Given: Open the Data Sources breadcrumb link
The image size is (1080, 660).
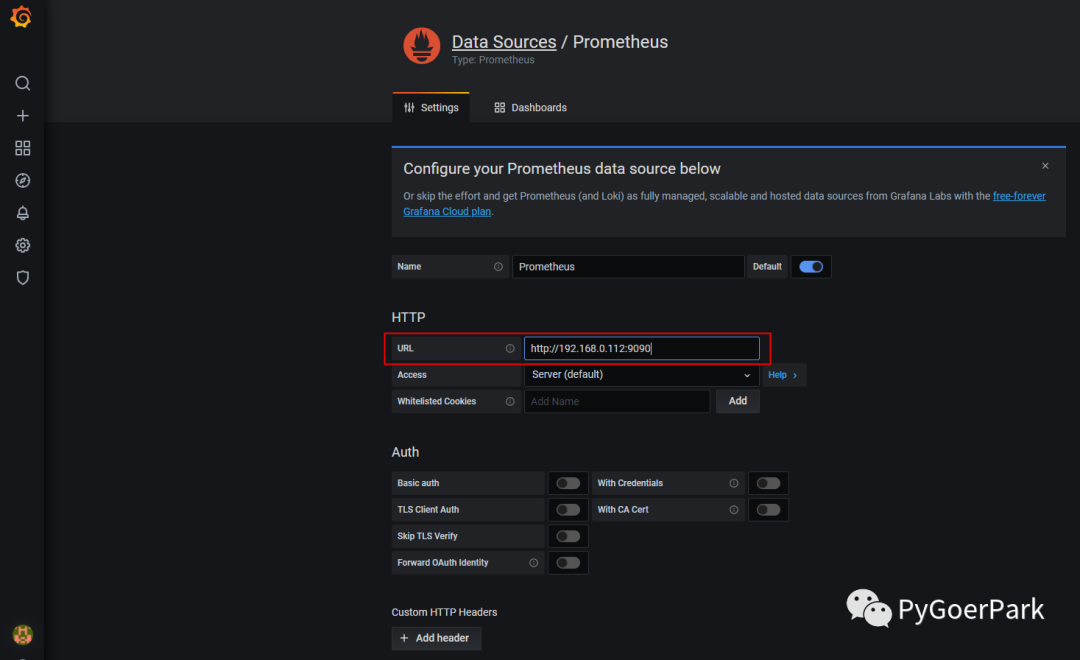Looking at the screenshot, I should 503,42.
